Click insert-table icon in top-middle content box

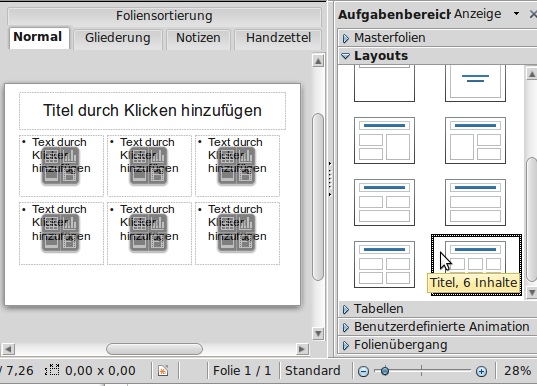139,157
